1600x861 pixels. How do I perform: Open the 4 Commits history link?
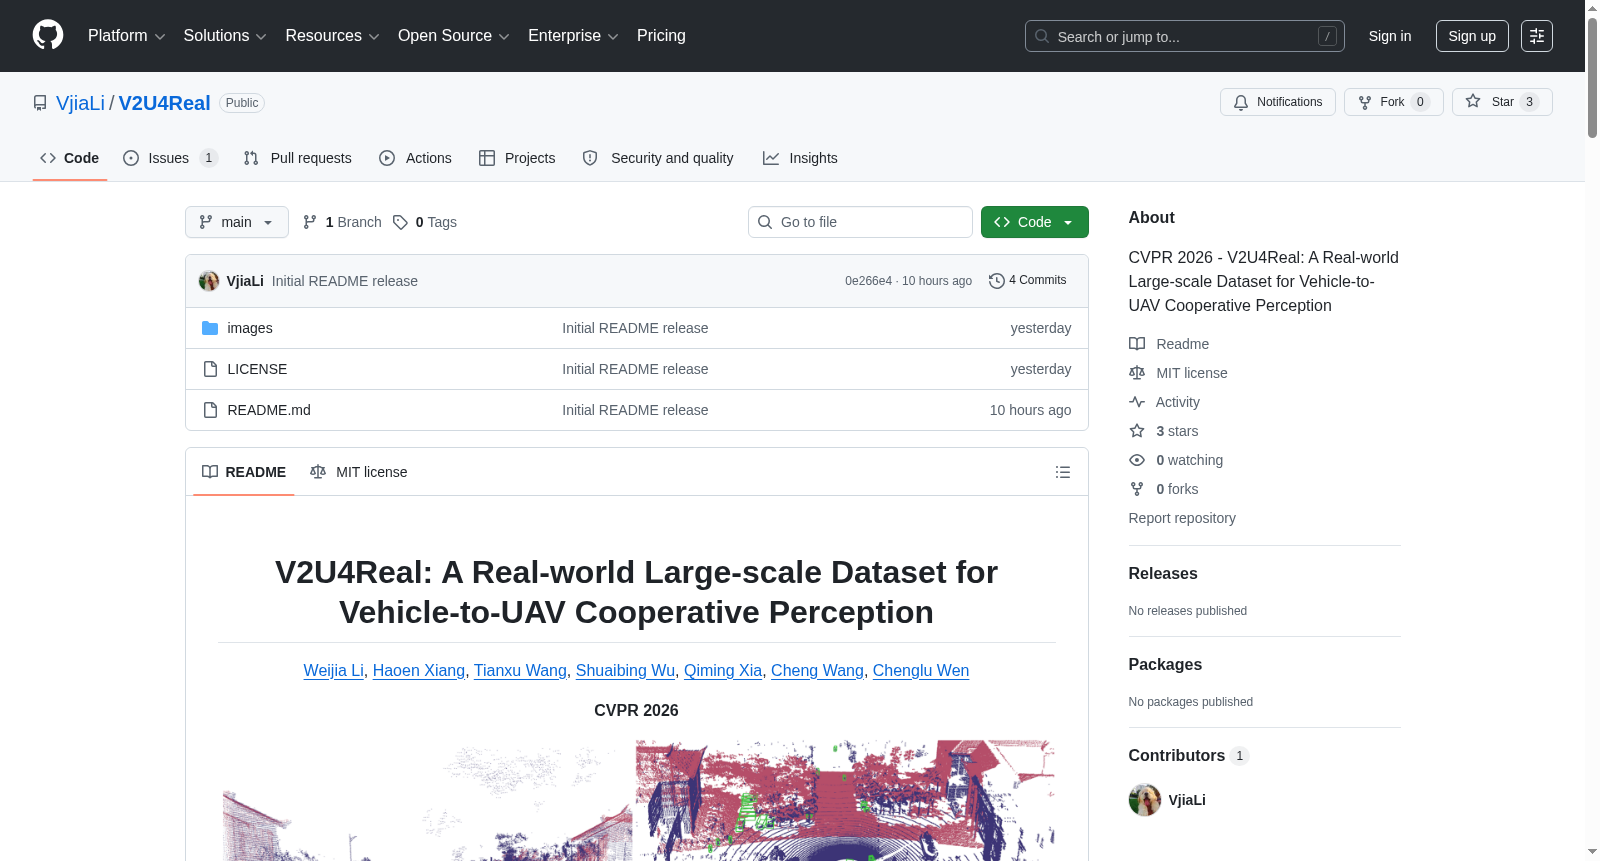point(1028,281)
